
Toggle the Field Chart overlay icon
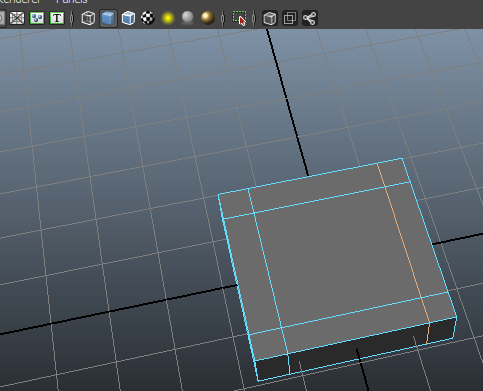click(17, 18)
